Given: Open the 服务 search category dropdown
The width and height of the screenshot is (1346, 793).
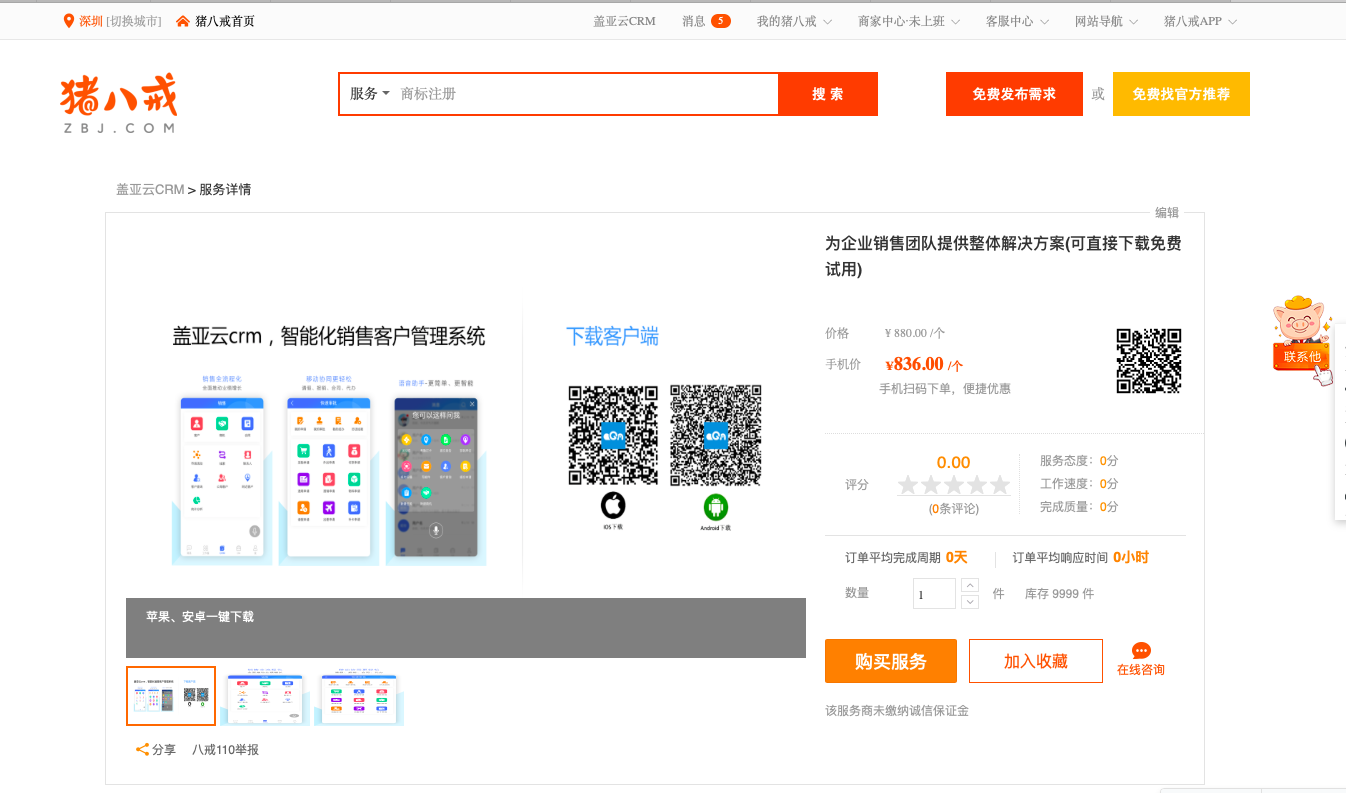Looking at the screenshot, I should click(x=369, y=94).
